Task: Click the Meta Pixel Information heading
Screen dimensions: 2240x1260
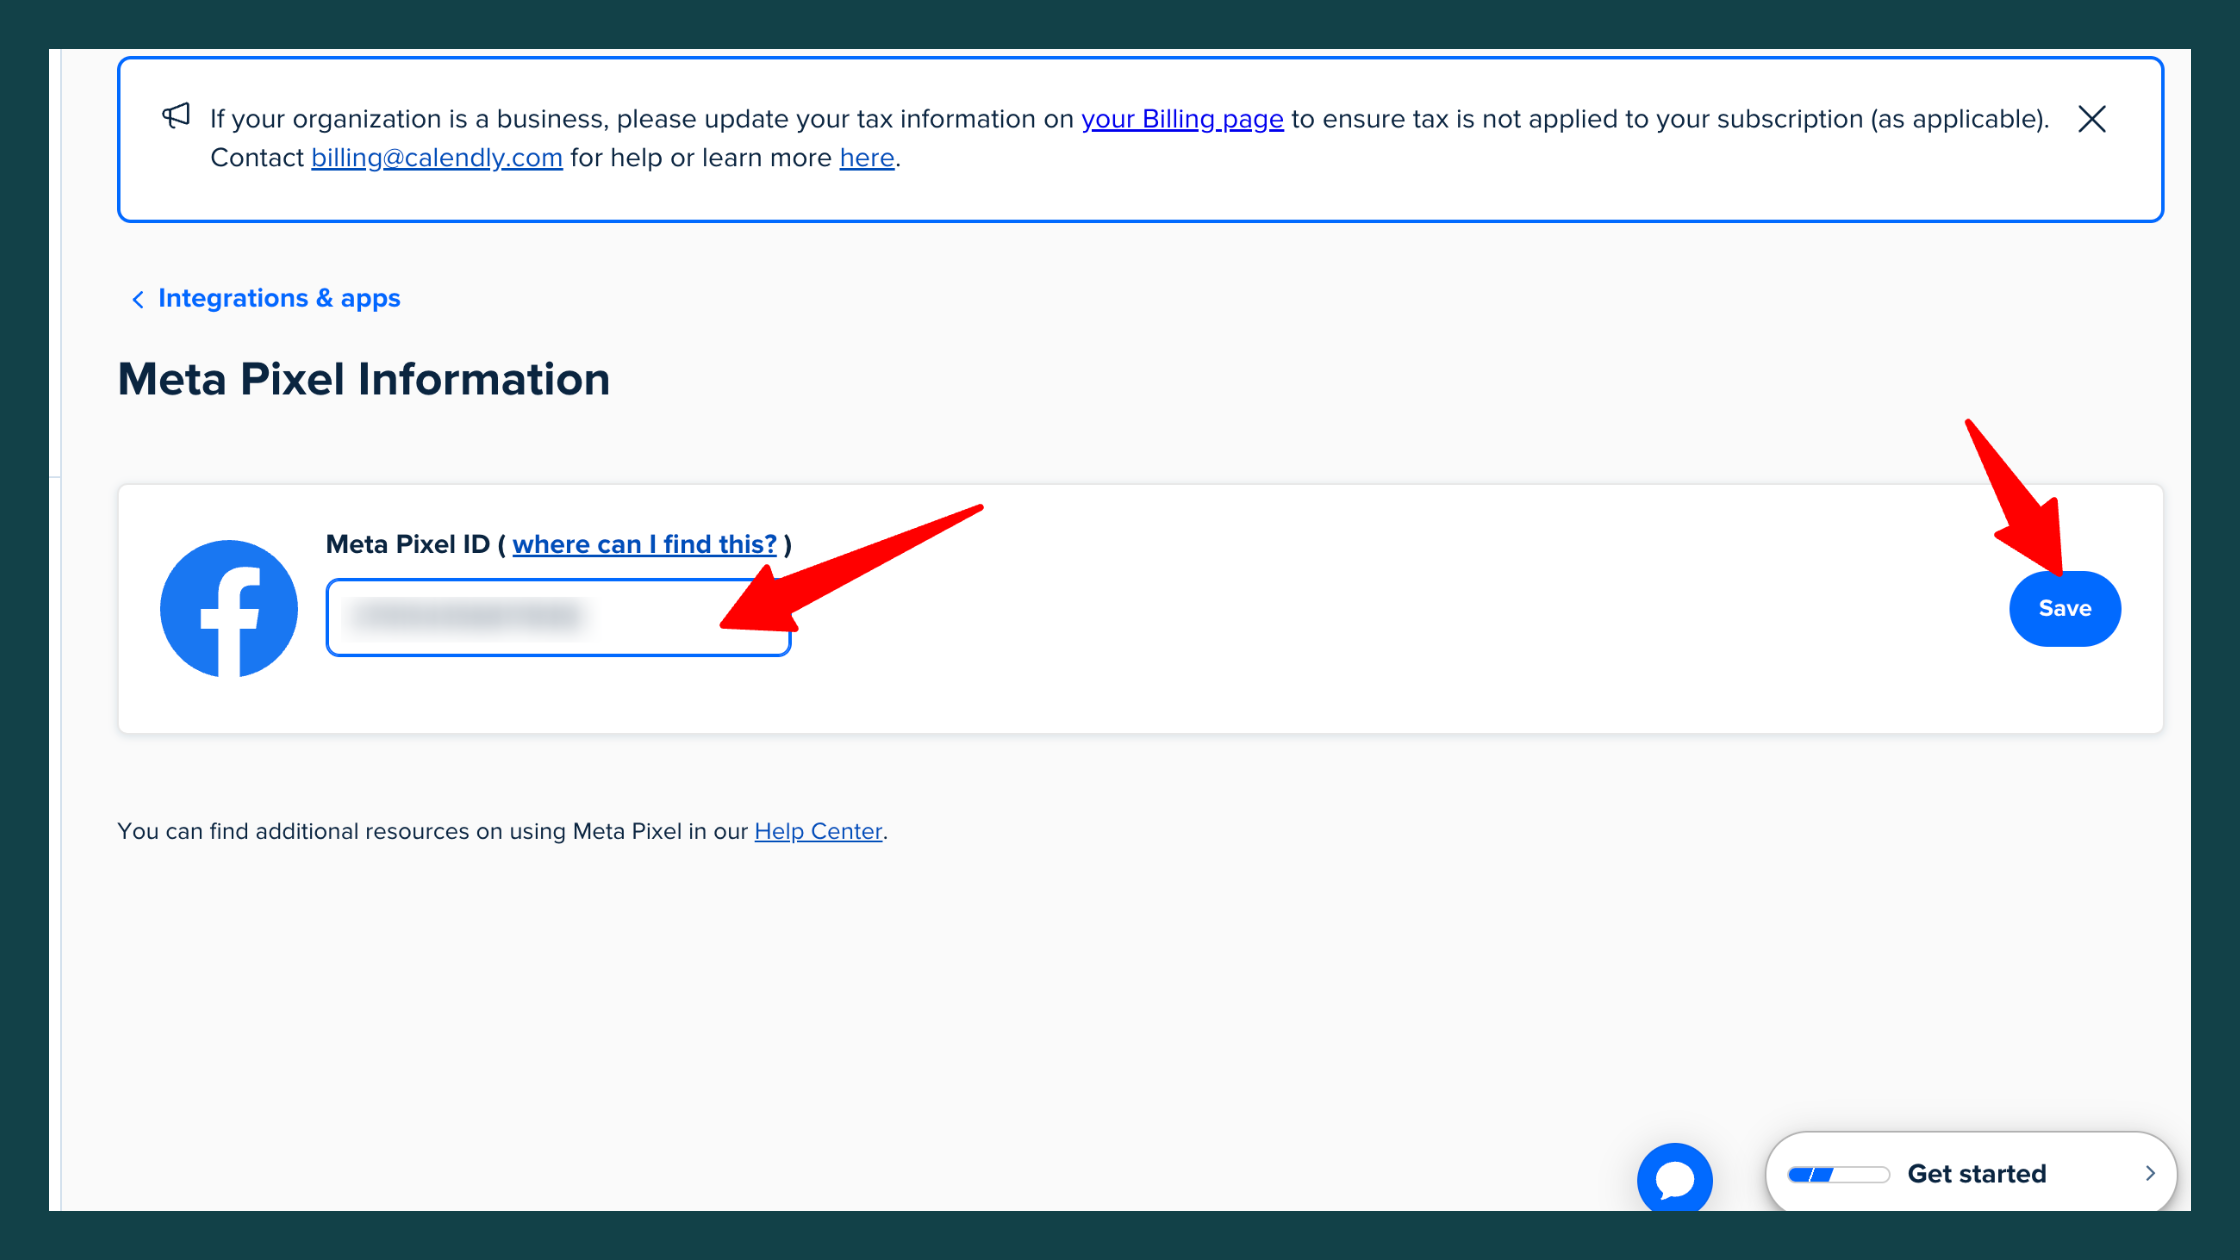Action: (x=364, y=379)
